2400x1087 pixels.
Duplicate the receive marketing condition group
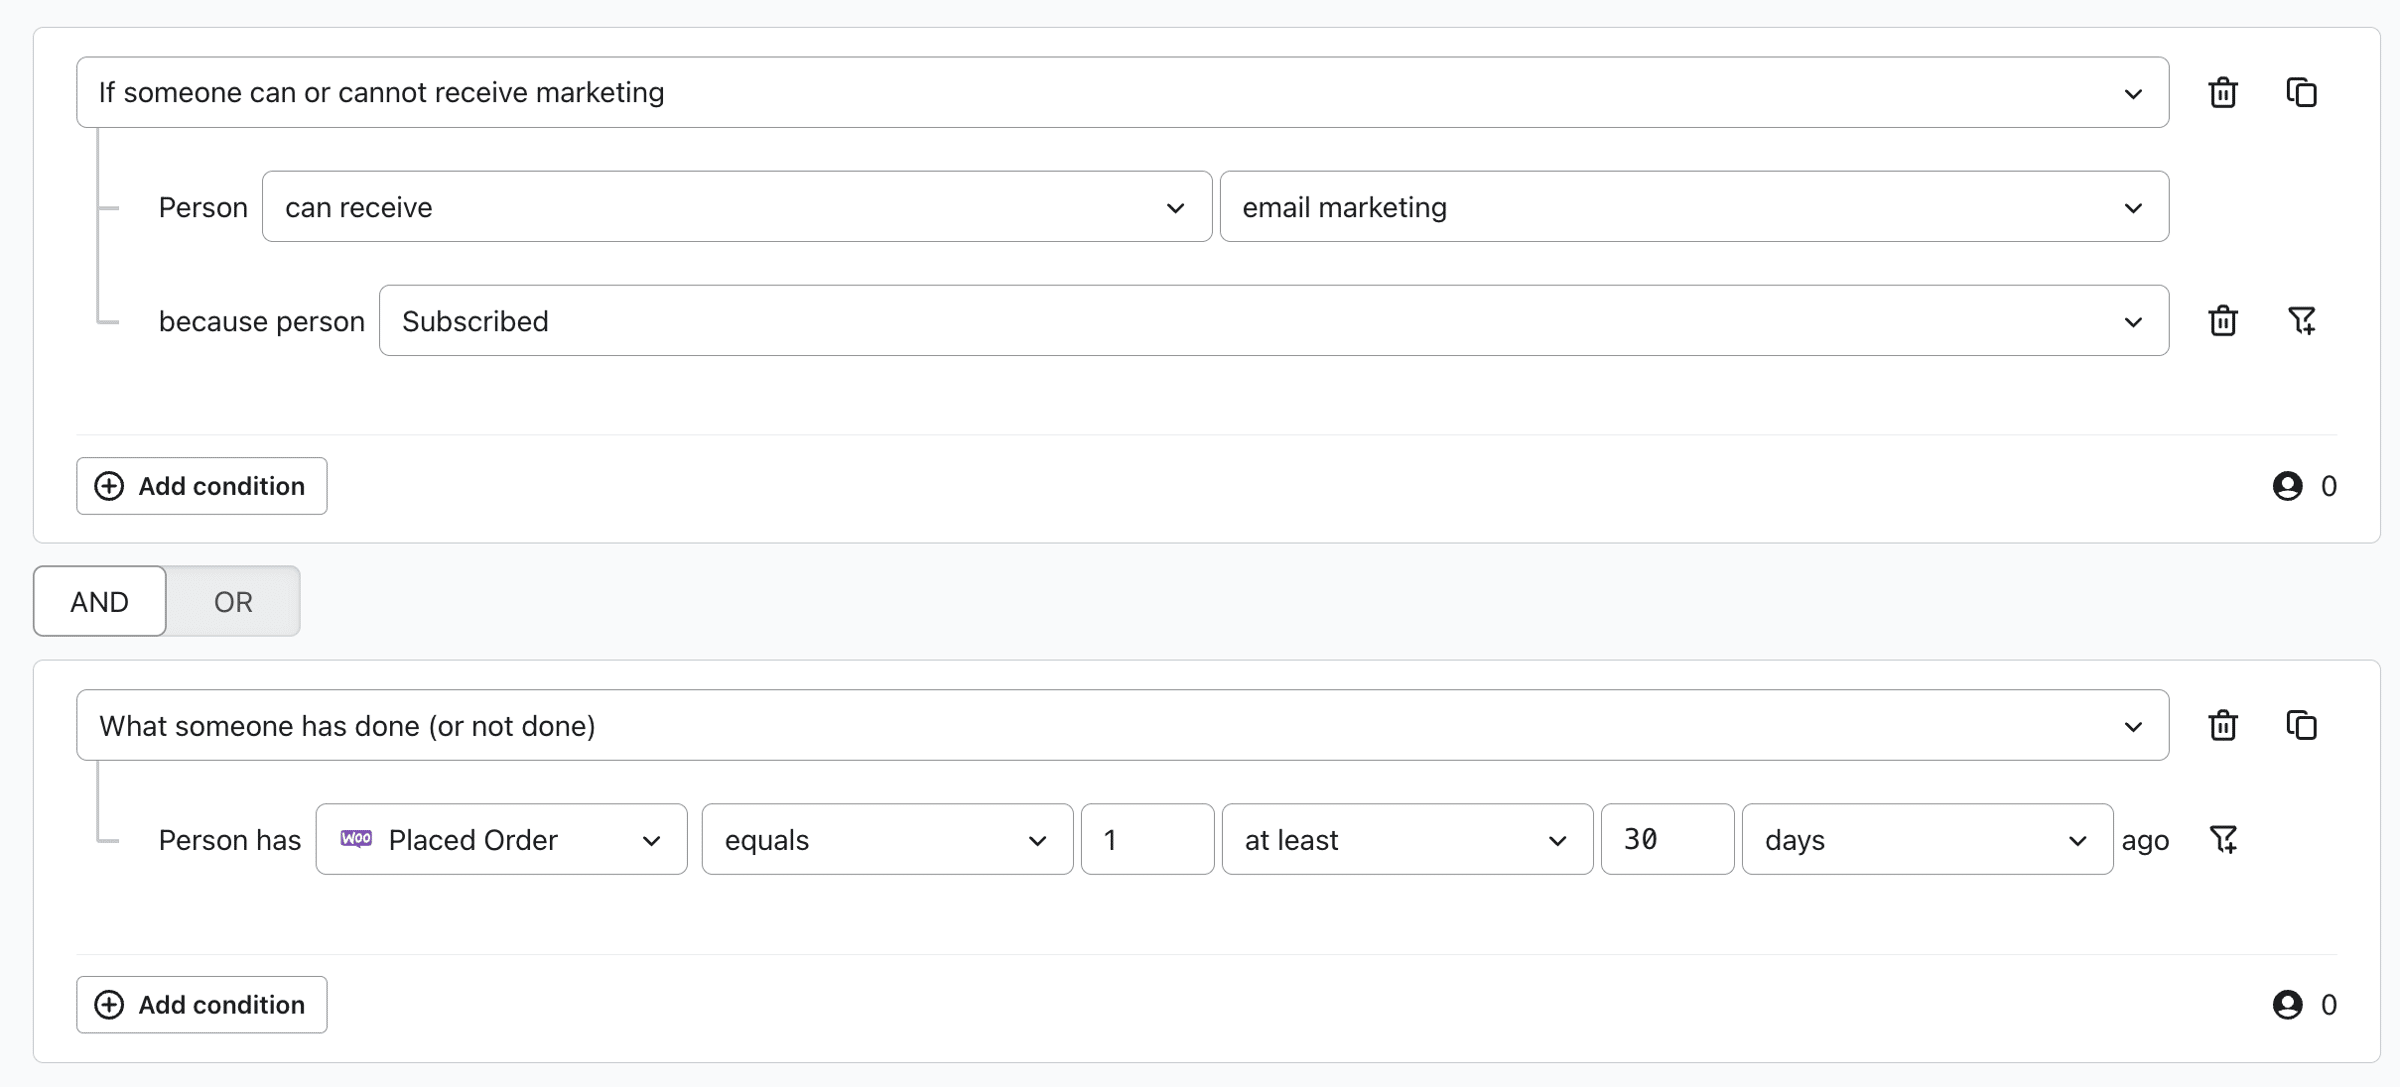[2301, 92]
